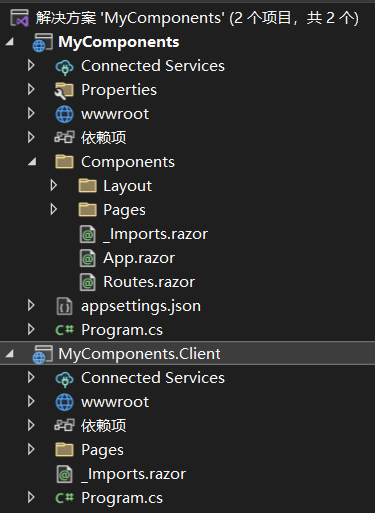Select the appsettings.json file name
Image resolution: width=375 pixels, height=513 pixels.
pos(141,306)
